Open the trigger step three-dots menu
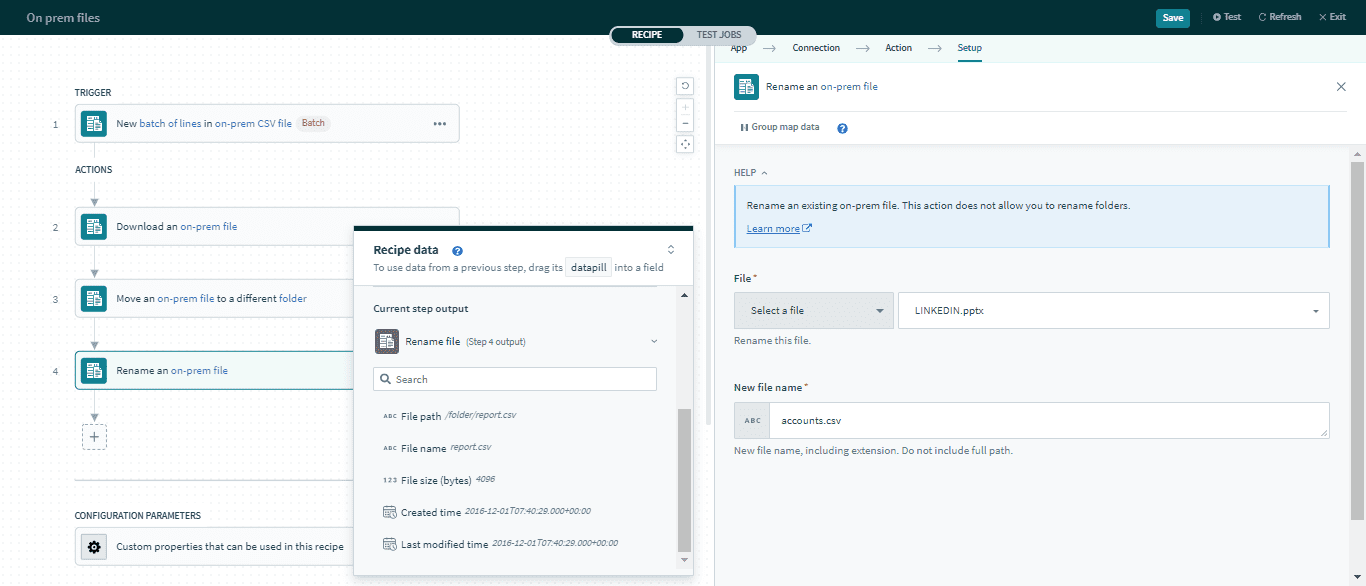The height and width of the screenshot is (586, 1366). tap(439, 124)
